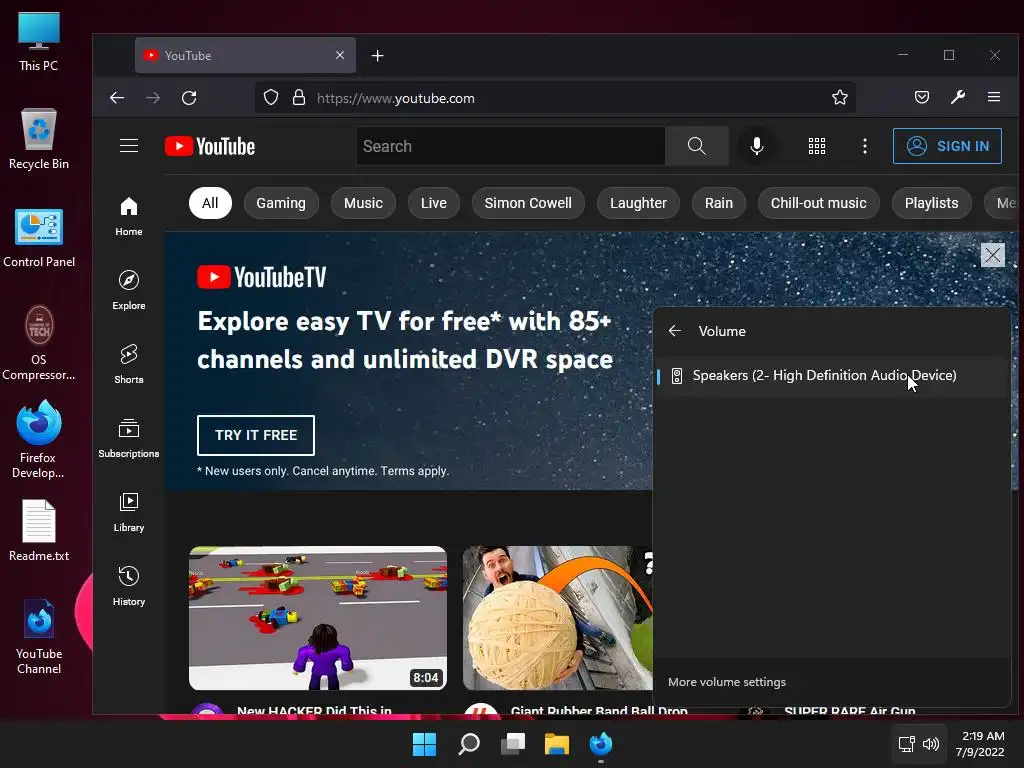Go to Home in the YouTube sidebar
Viewport: 1024px width, 768px height.
129,217
